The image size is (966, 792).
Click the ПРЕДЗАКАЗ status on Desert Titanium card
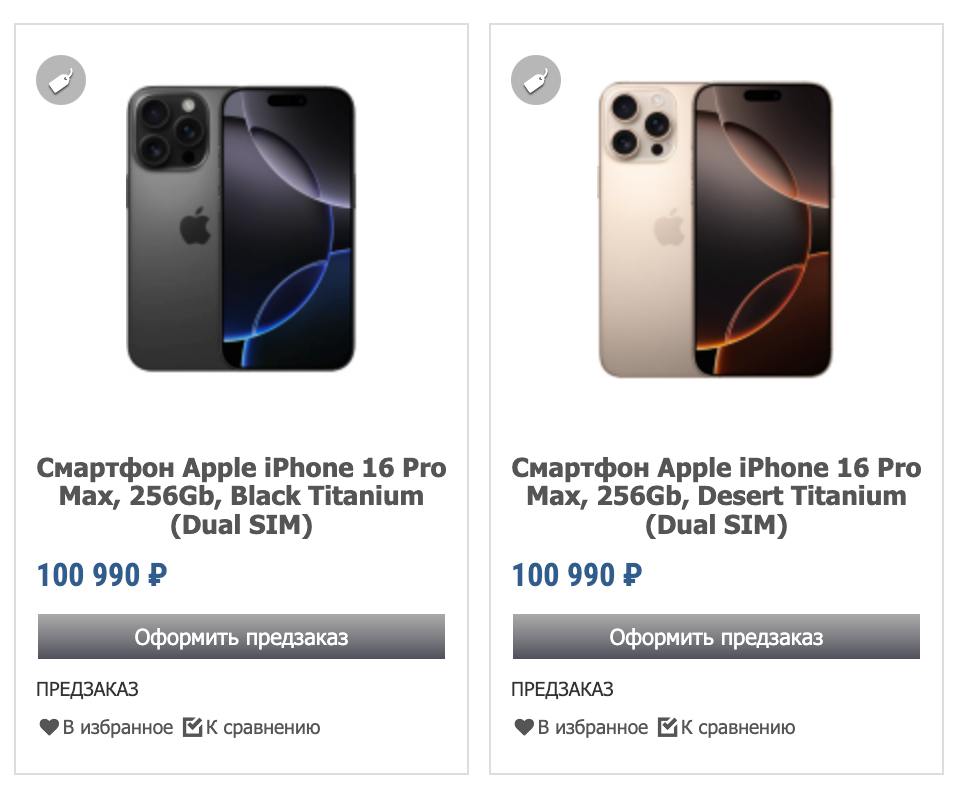(x=562, y=689)
